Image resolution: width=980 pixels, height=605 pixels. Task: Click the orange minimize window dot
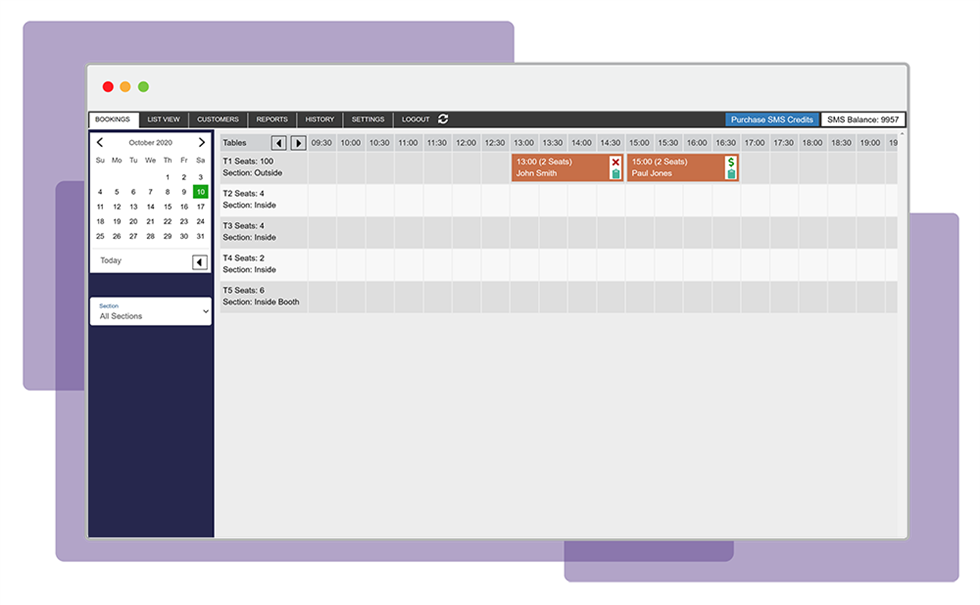coord(126,87)
